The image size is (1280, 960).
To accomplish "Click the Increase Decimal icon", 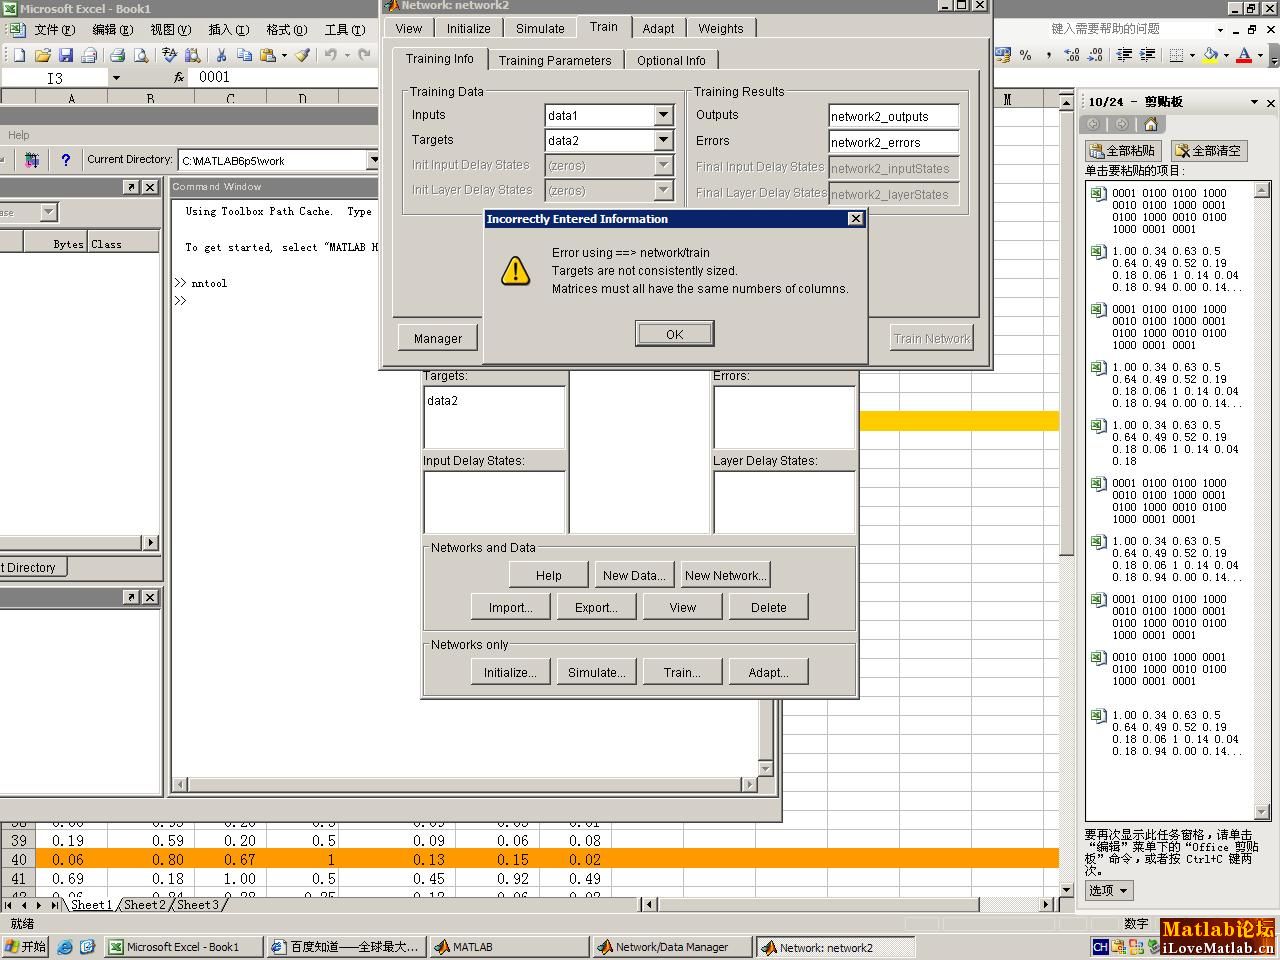I will pos(1073,55).
